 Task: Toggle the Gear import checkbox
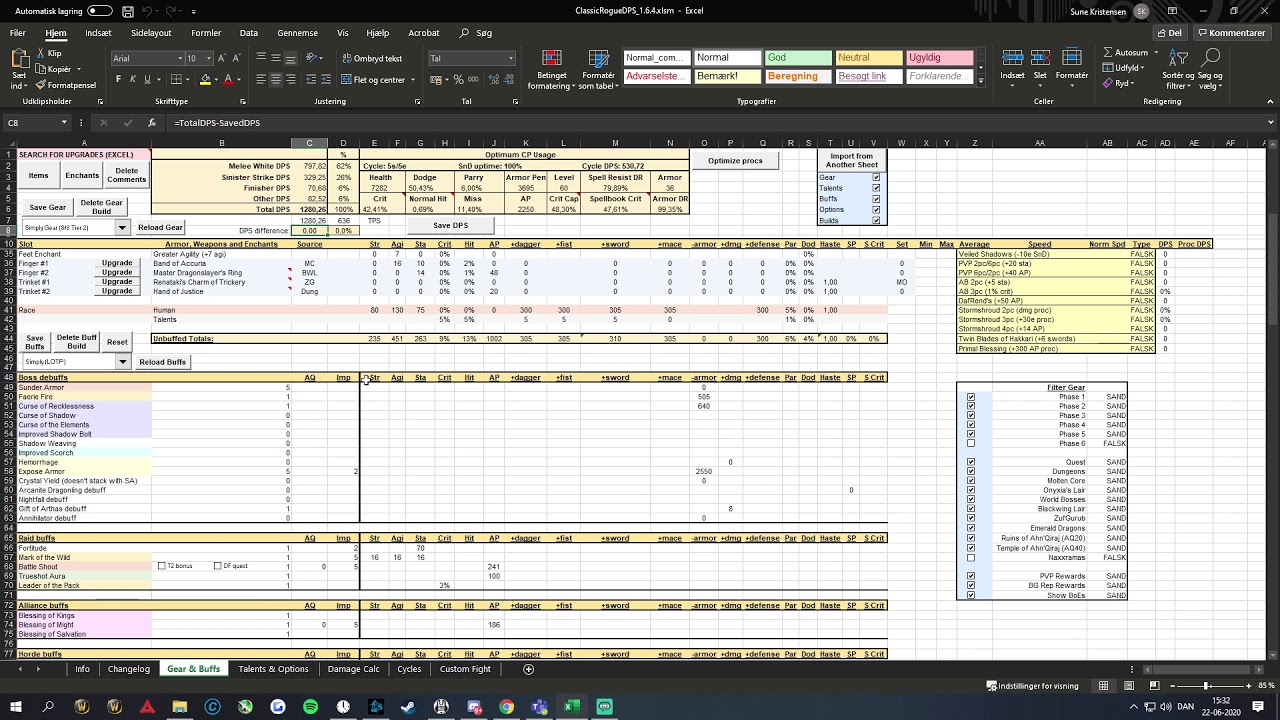click(x=876, y=178)
